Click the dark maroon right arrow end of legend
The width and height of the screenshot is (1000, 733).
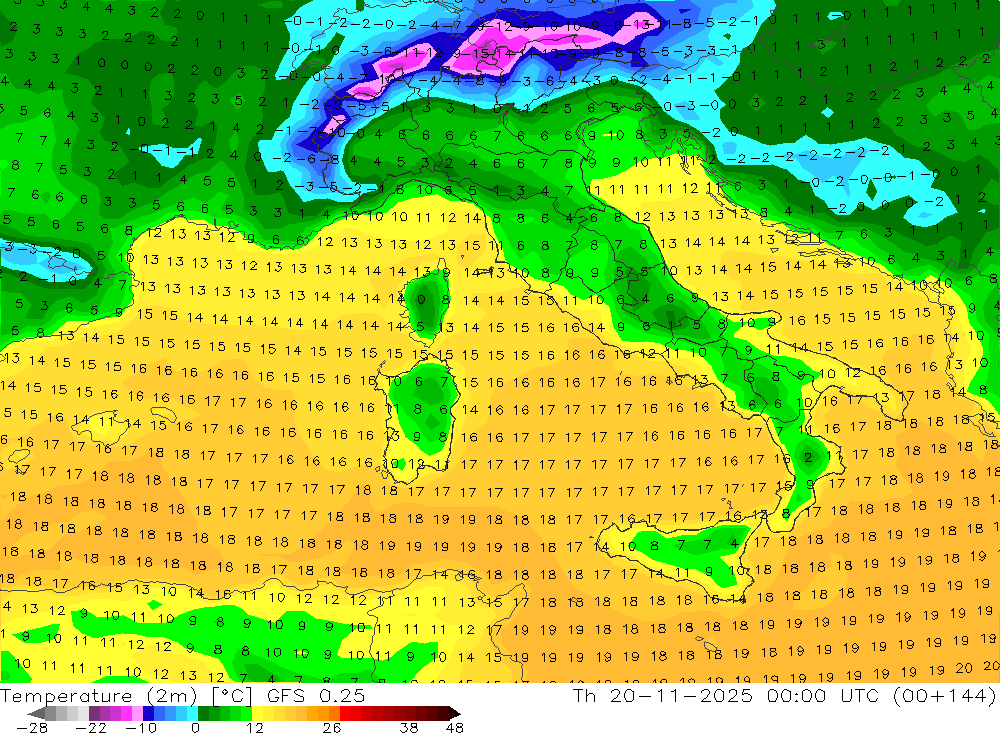pos(455,713)
